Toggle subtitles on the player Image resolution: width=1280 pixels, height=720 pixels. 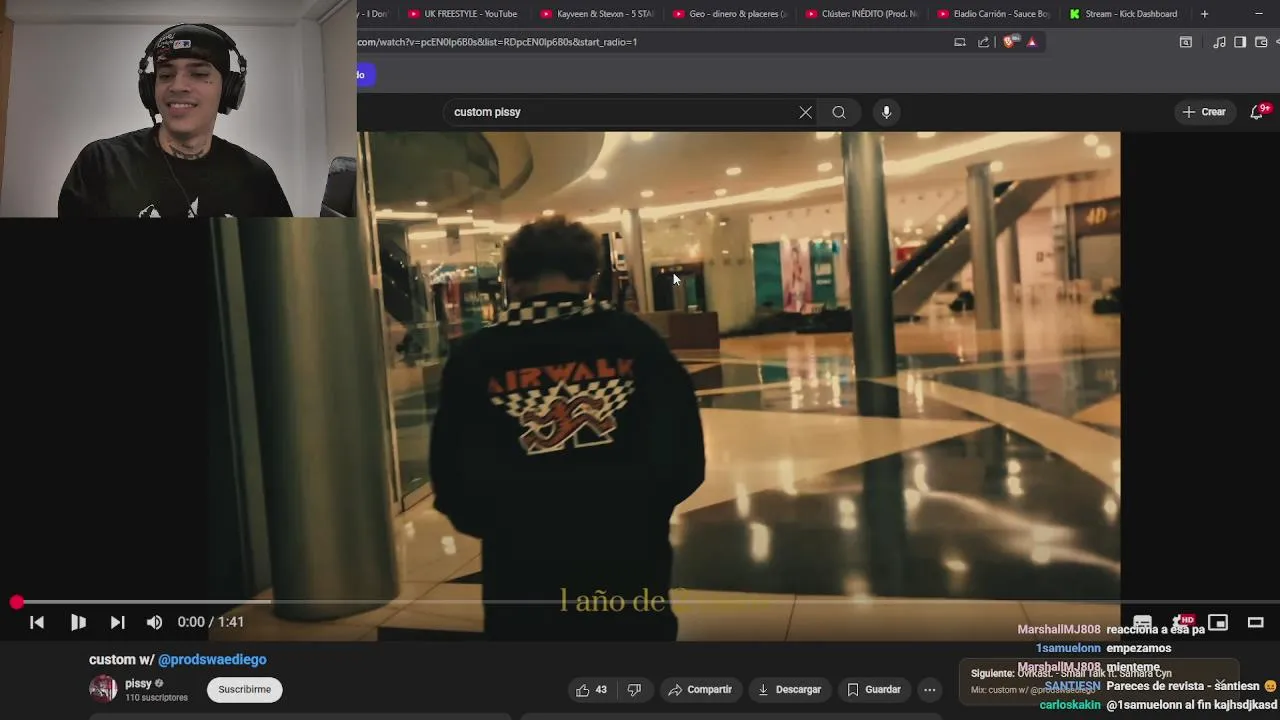pos(1143,622)
